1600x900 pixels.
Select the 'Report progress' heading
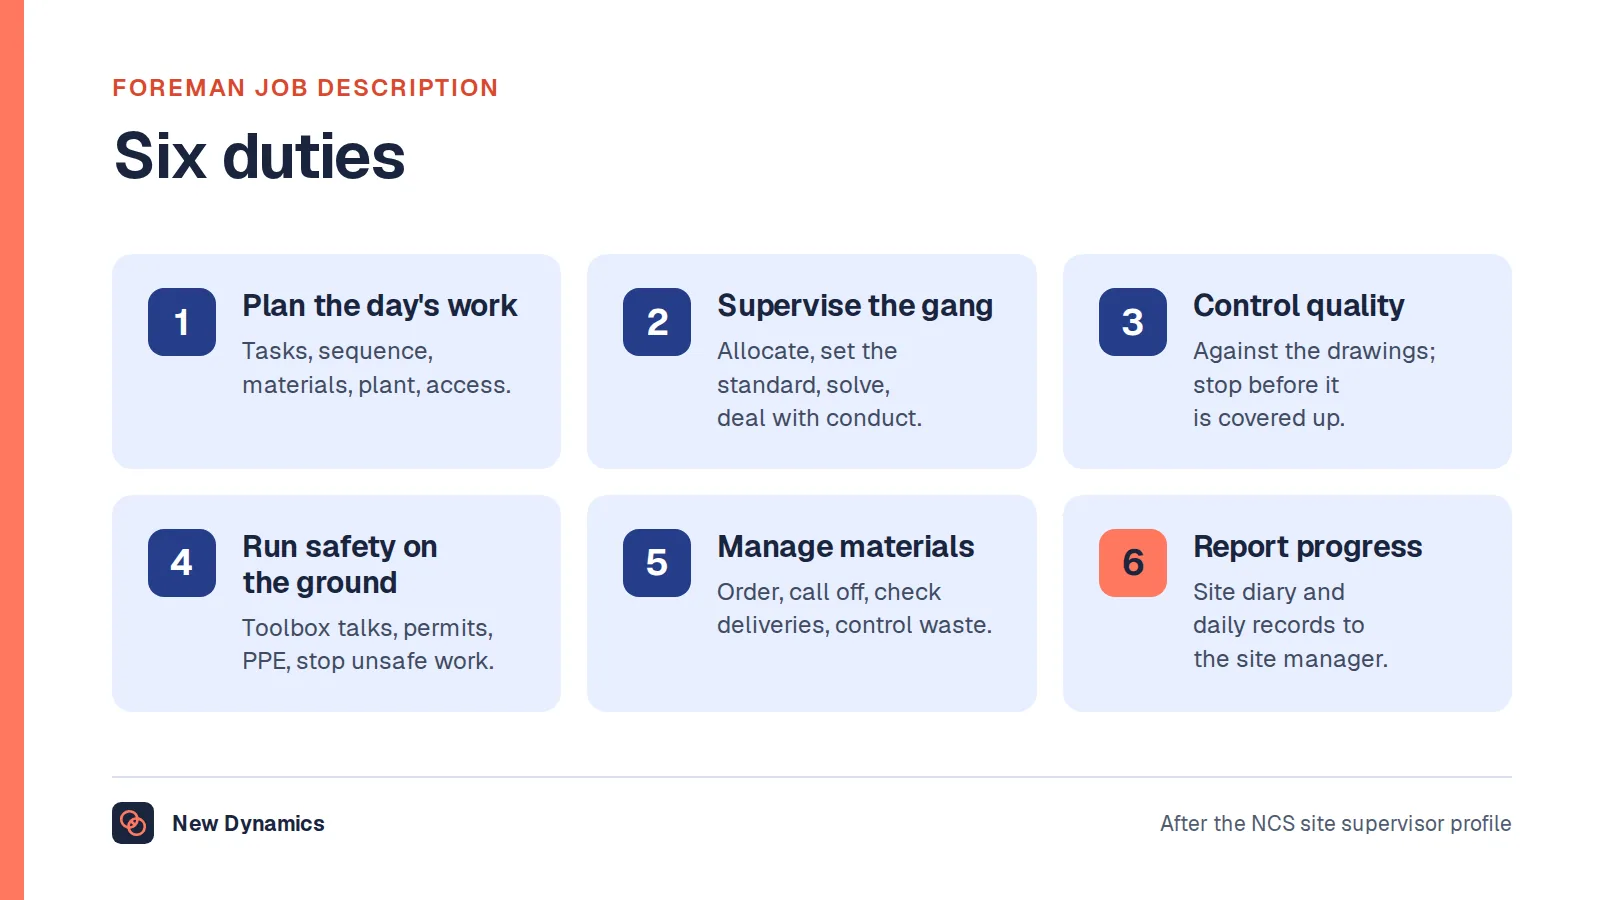pos(1308,547)
